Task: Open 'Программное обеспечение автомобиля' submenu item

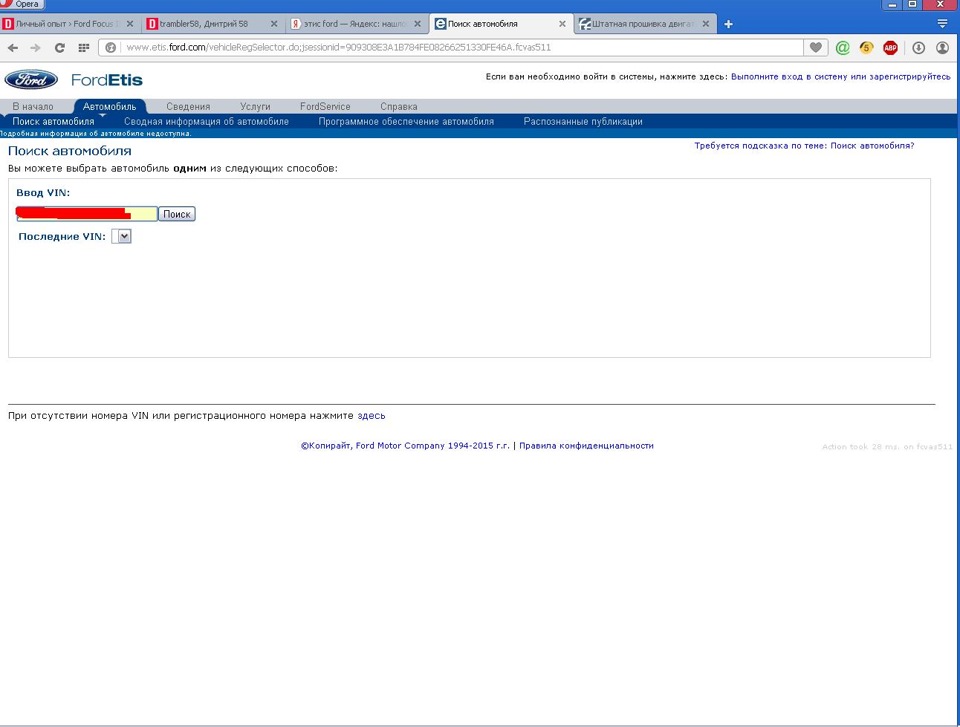Action: pyautogui.click(x=406, y=121)
